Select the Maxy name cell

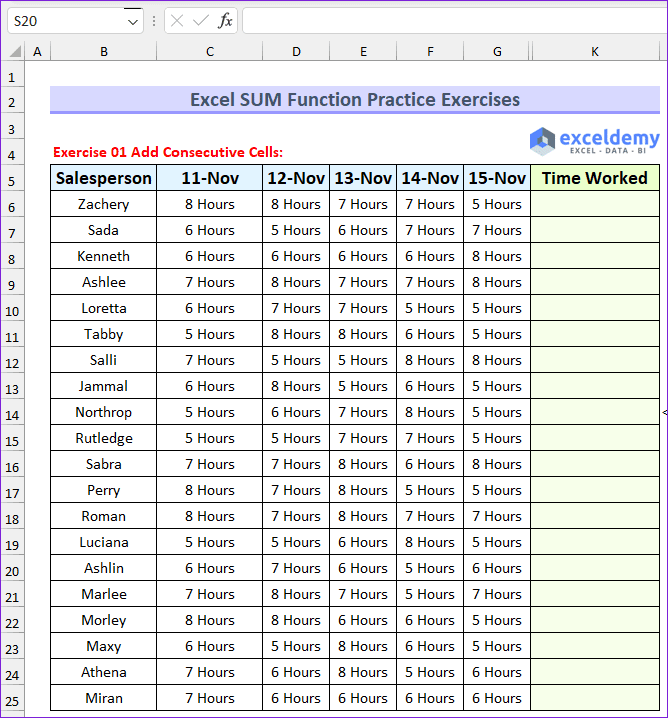point(103,646)
